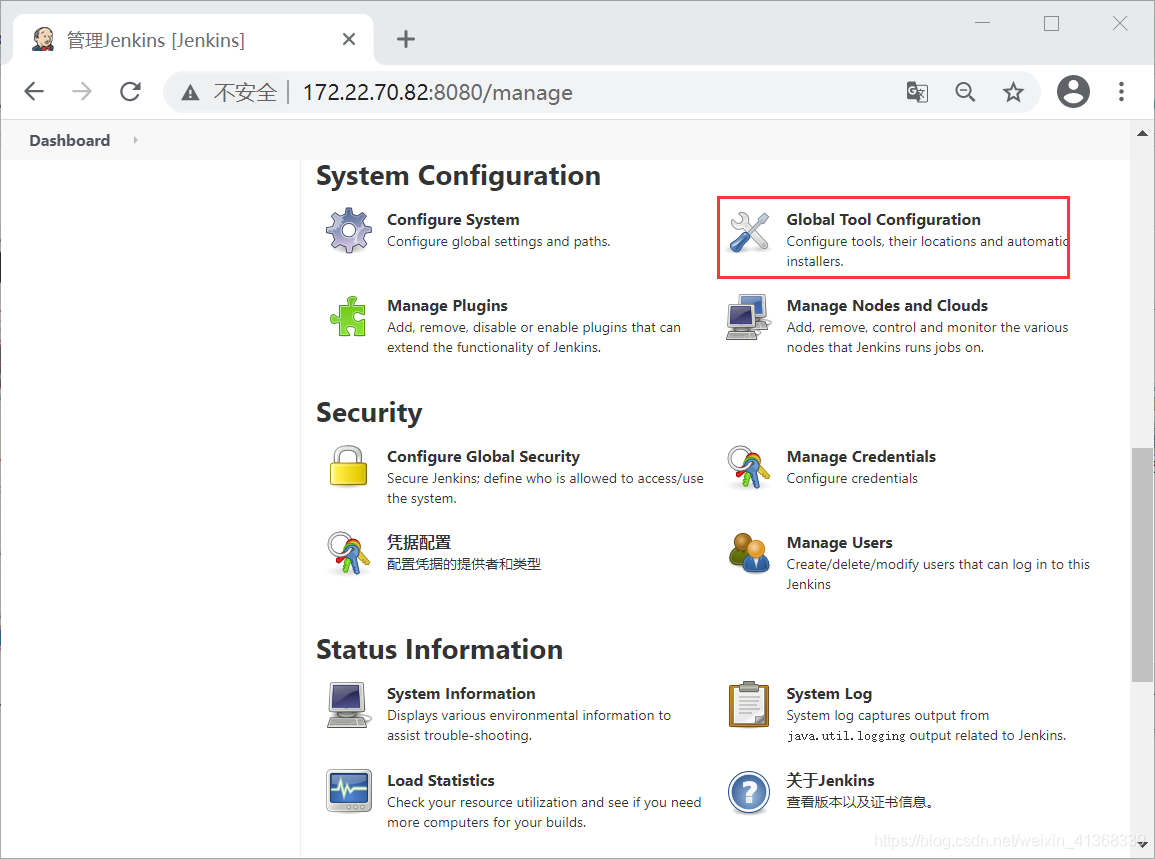This screenshot has width=1155, height=859.
Task: Click the Manage Plugins puzzle piece icon
Action: pos(348,317)
